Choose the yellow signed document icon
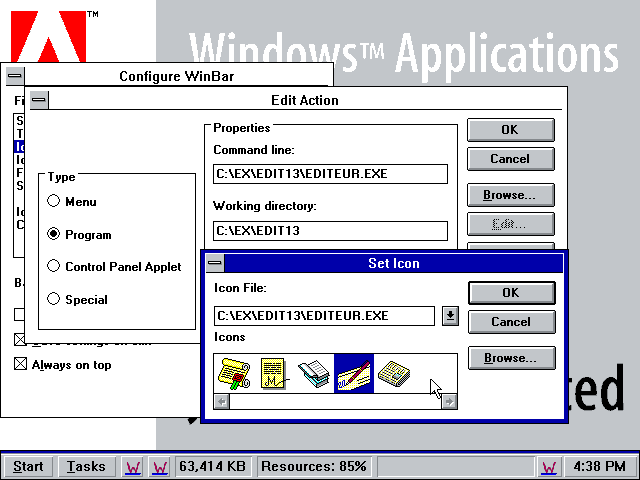The width and height of the screenshot is (640, 480). click(x=274, y=373)
